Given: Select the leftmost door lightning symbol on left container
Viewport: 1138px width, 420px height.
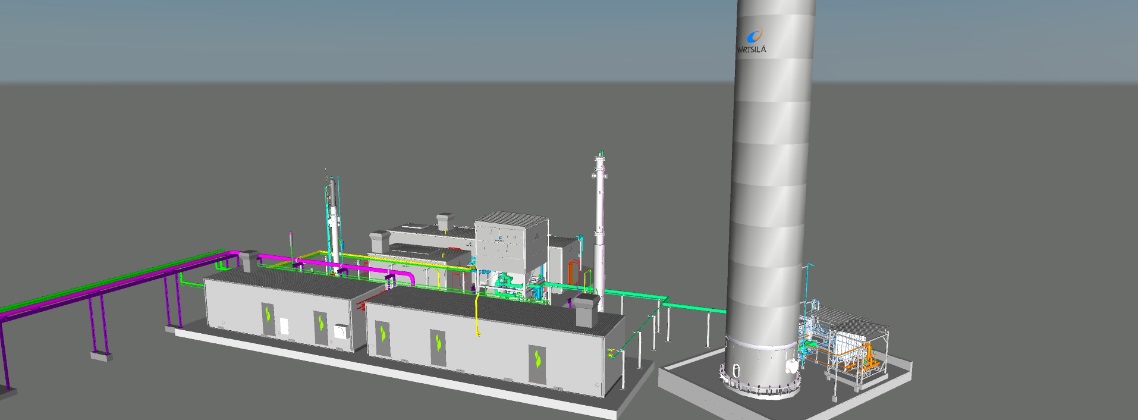Looking at the screenshot, I should [268, 316].
